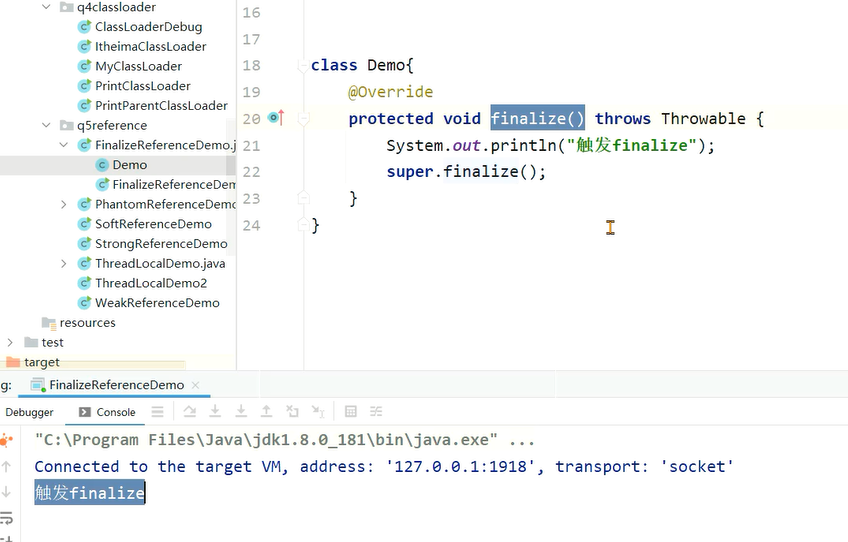Toggle folding of the finalize method on line 20
The height and width of the screenshot is (542, 848).
tap(303, 119)
